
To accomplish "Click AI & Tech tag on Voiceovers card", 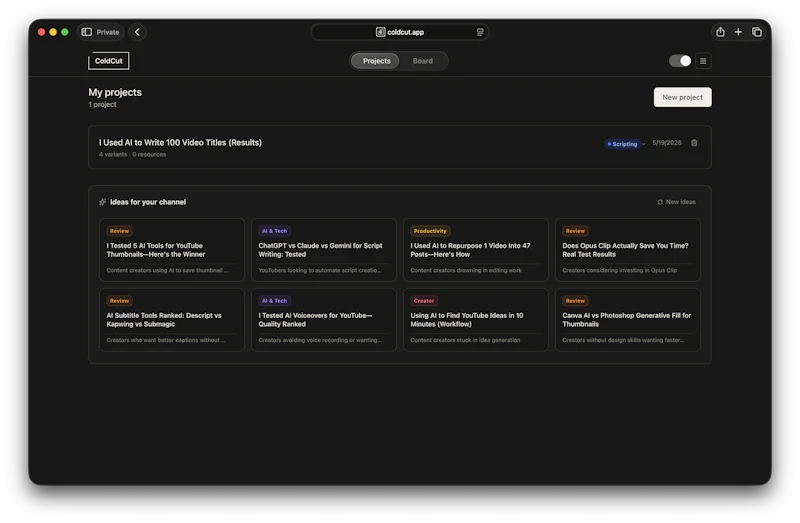I will [274, 301].
